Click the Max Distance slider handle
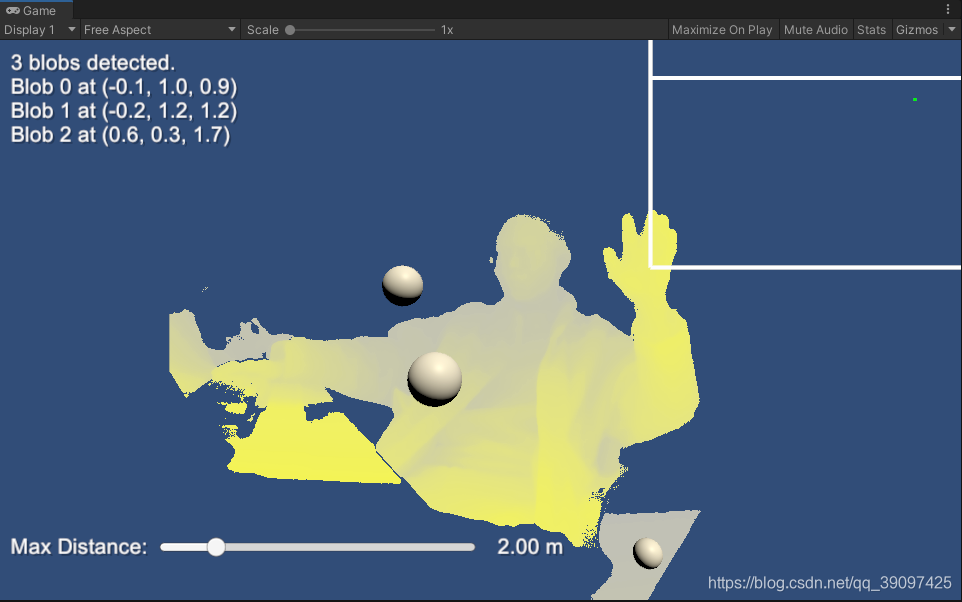The height and width of the screenshot is (602, 962). point(216,547)
